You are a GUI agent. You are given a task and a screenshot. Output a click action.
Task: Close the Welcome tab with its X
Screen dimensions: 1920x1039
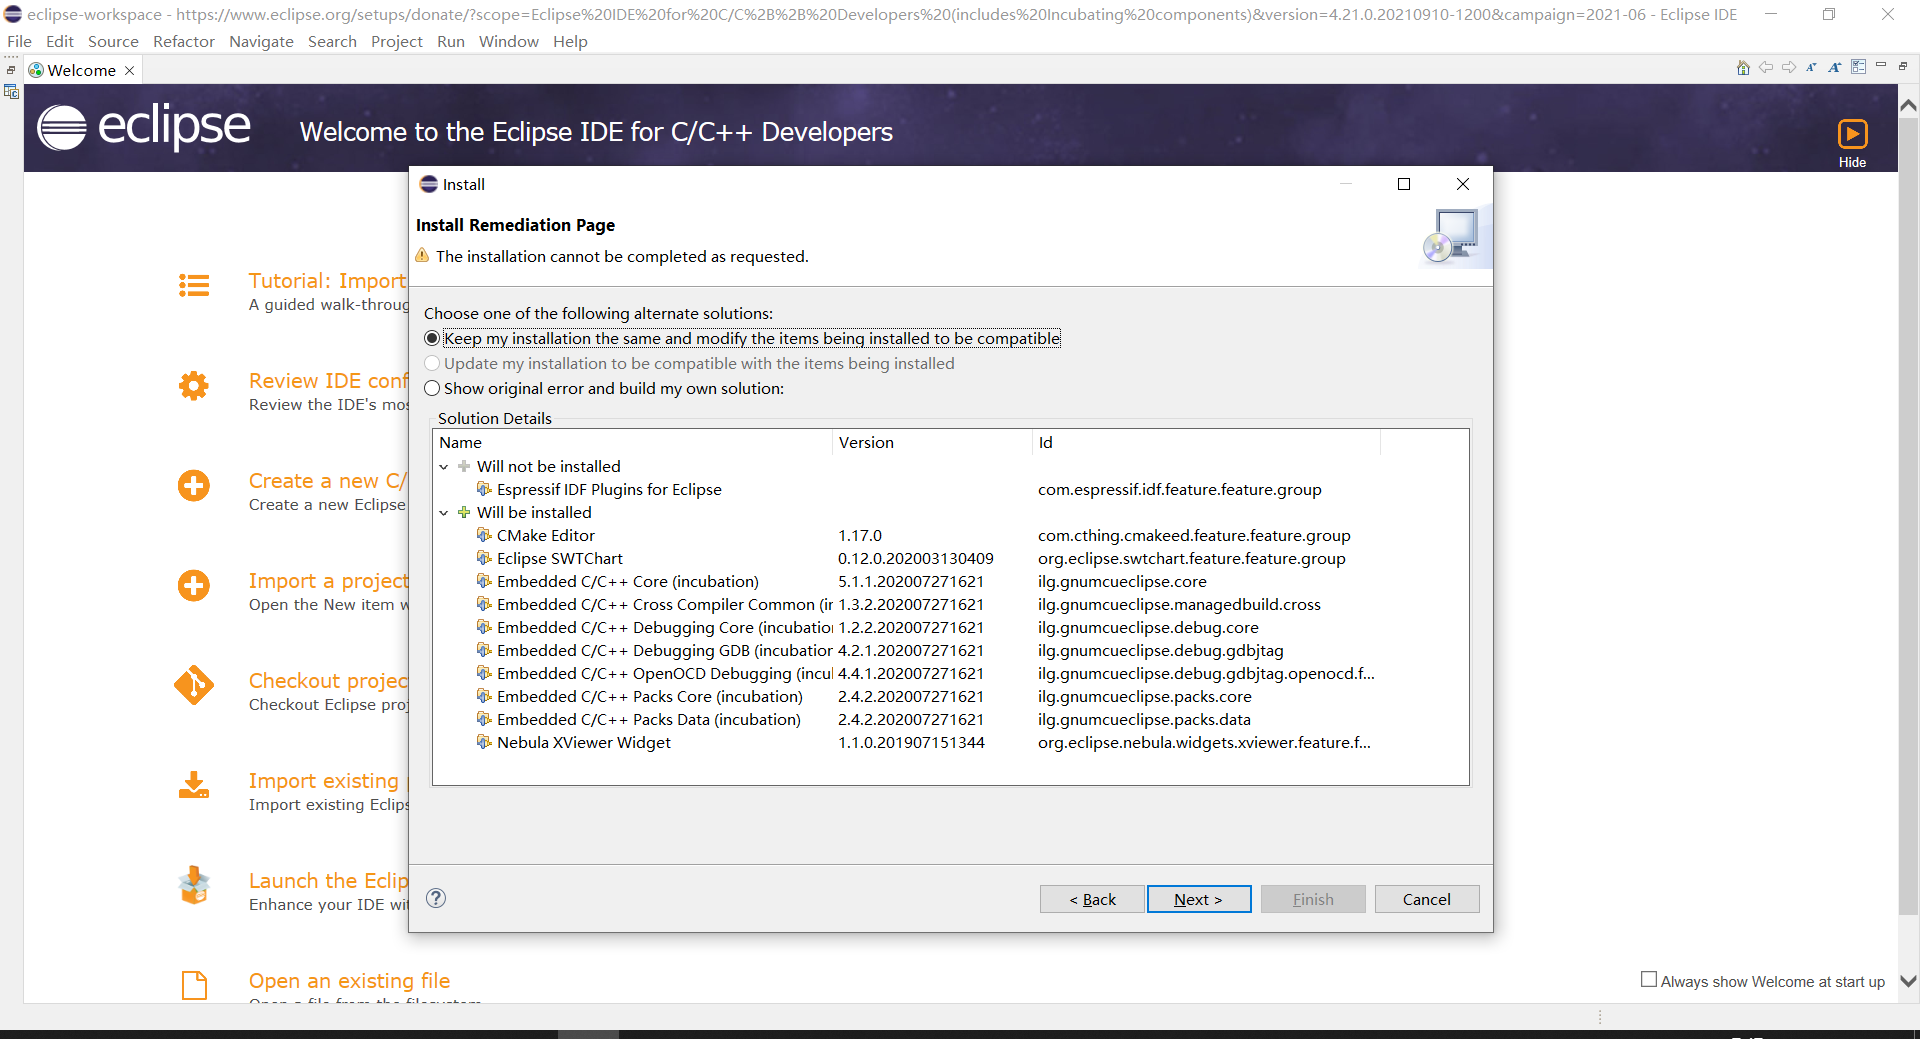[129, 70]
